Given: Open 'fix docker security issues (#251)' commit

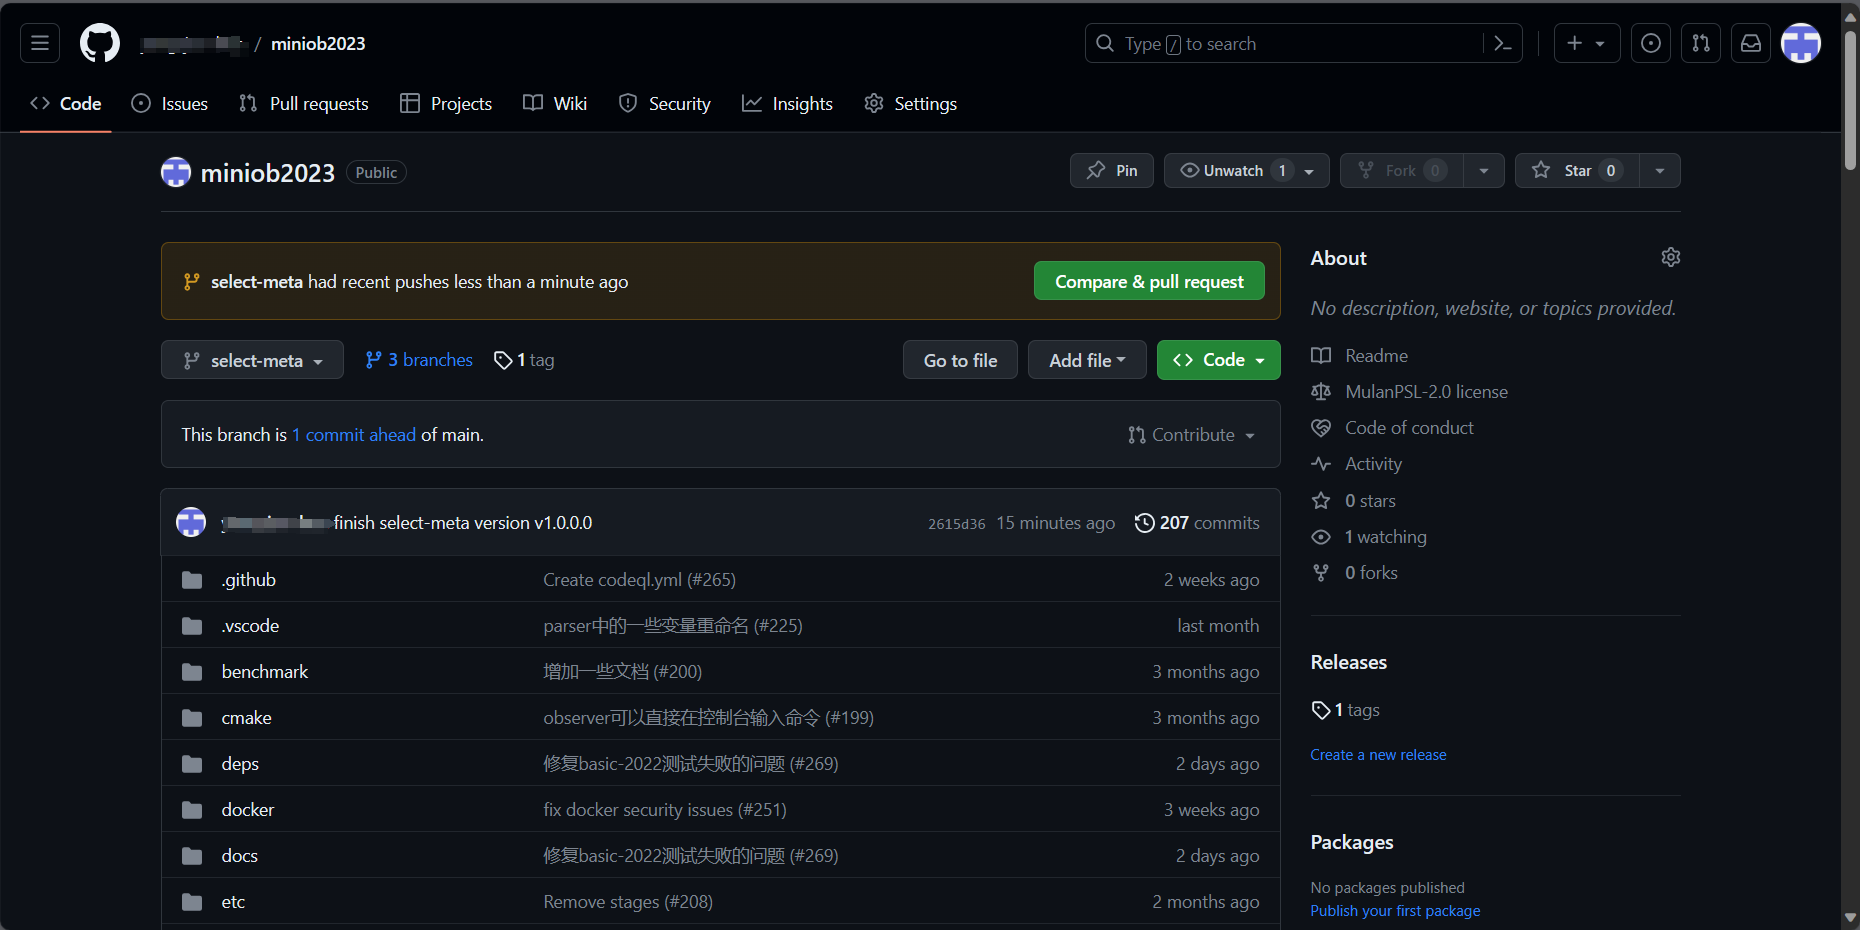Looking at the screenshot, I should pyautogui.click(x=665, y=810).
